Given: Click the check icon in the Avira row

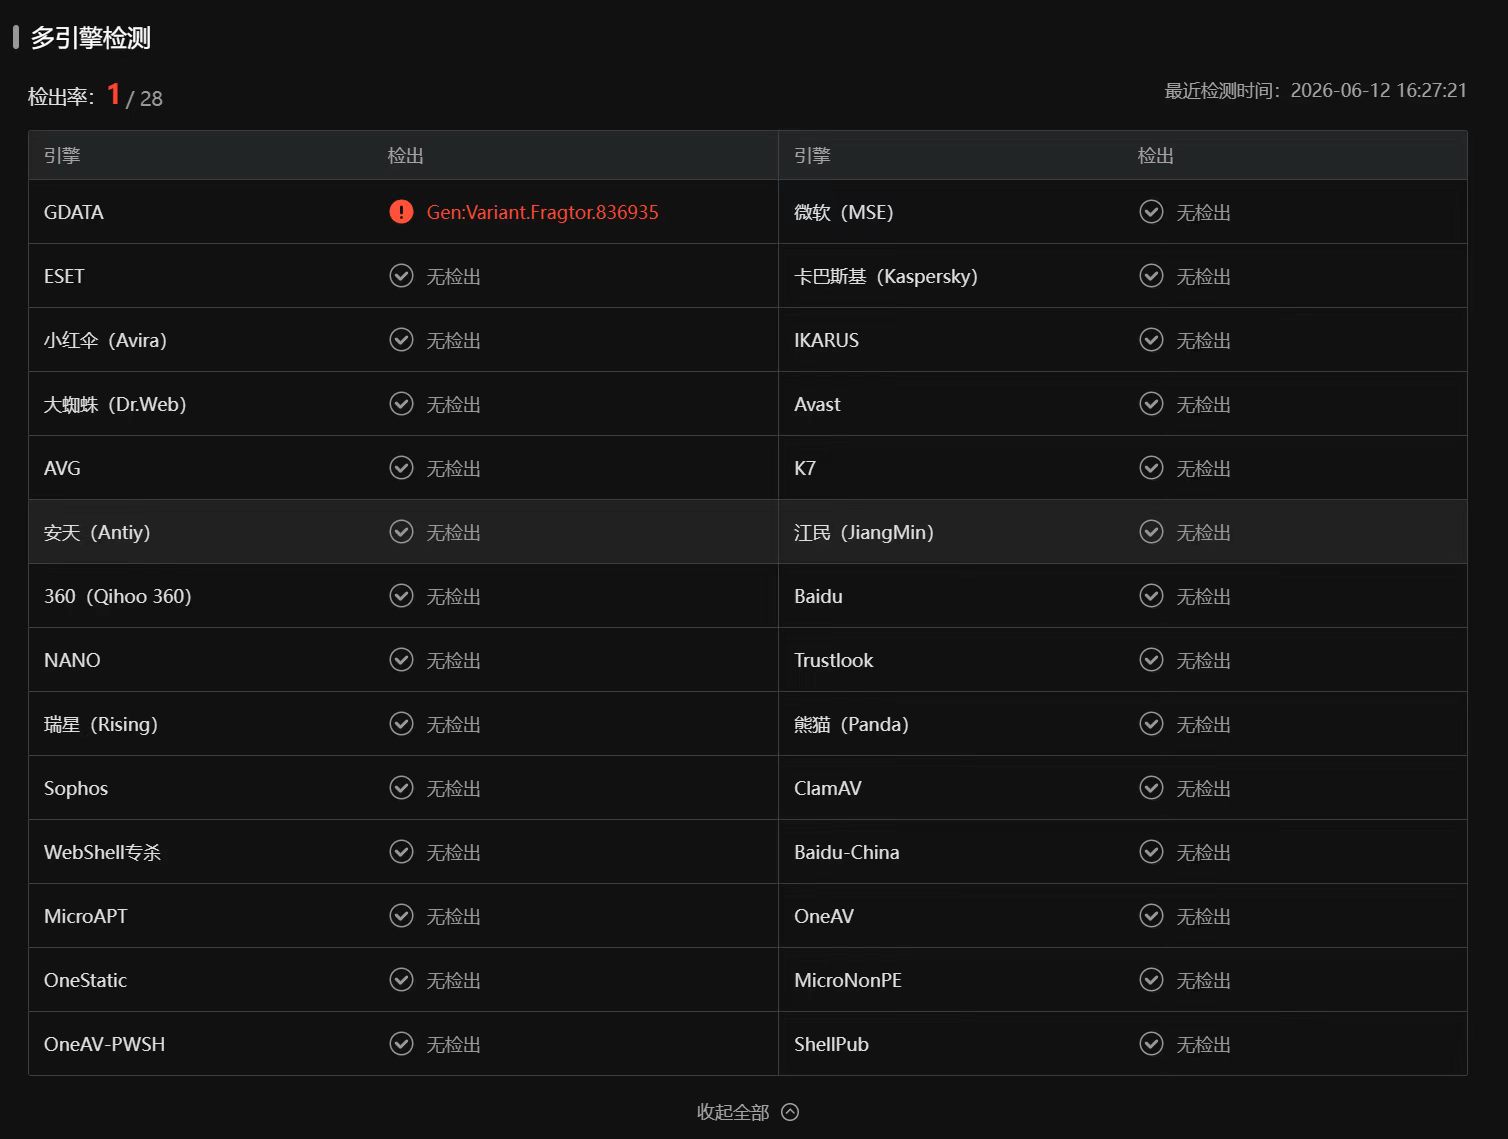Looking at the screenshot, I should coord(401,340).
